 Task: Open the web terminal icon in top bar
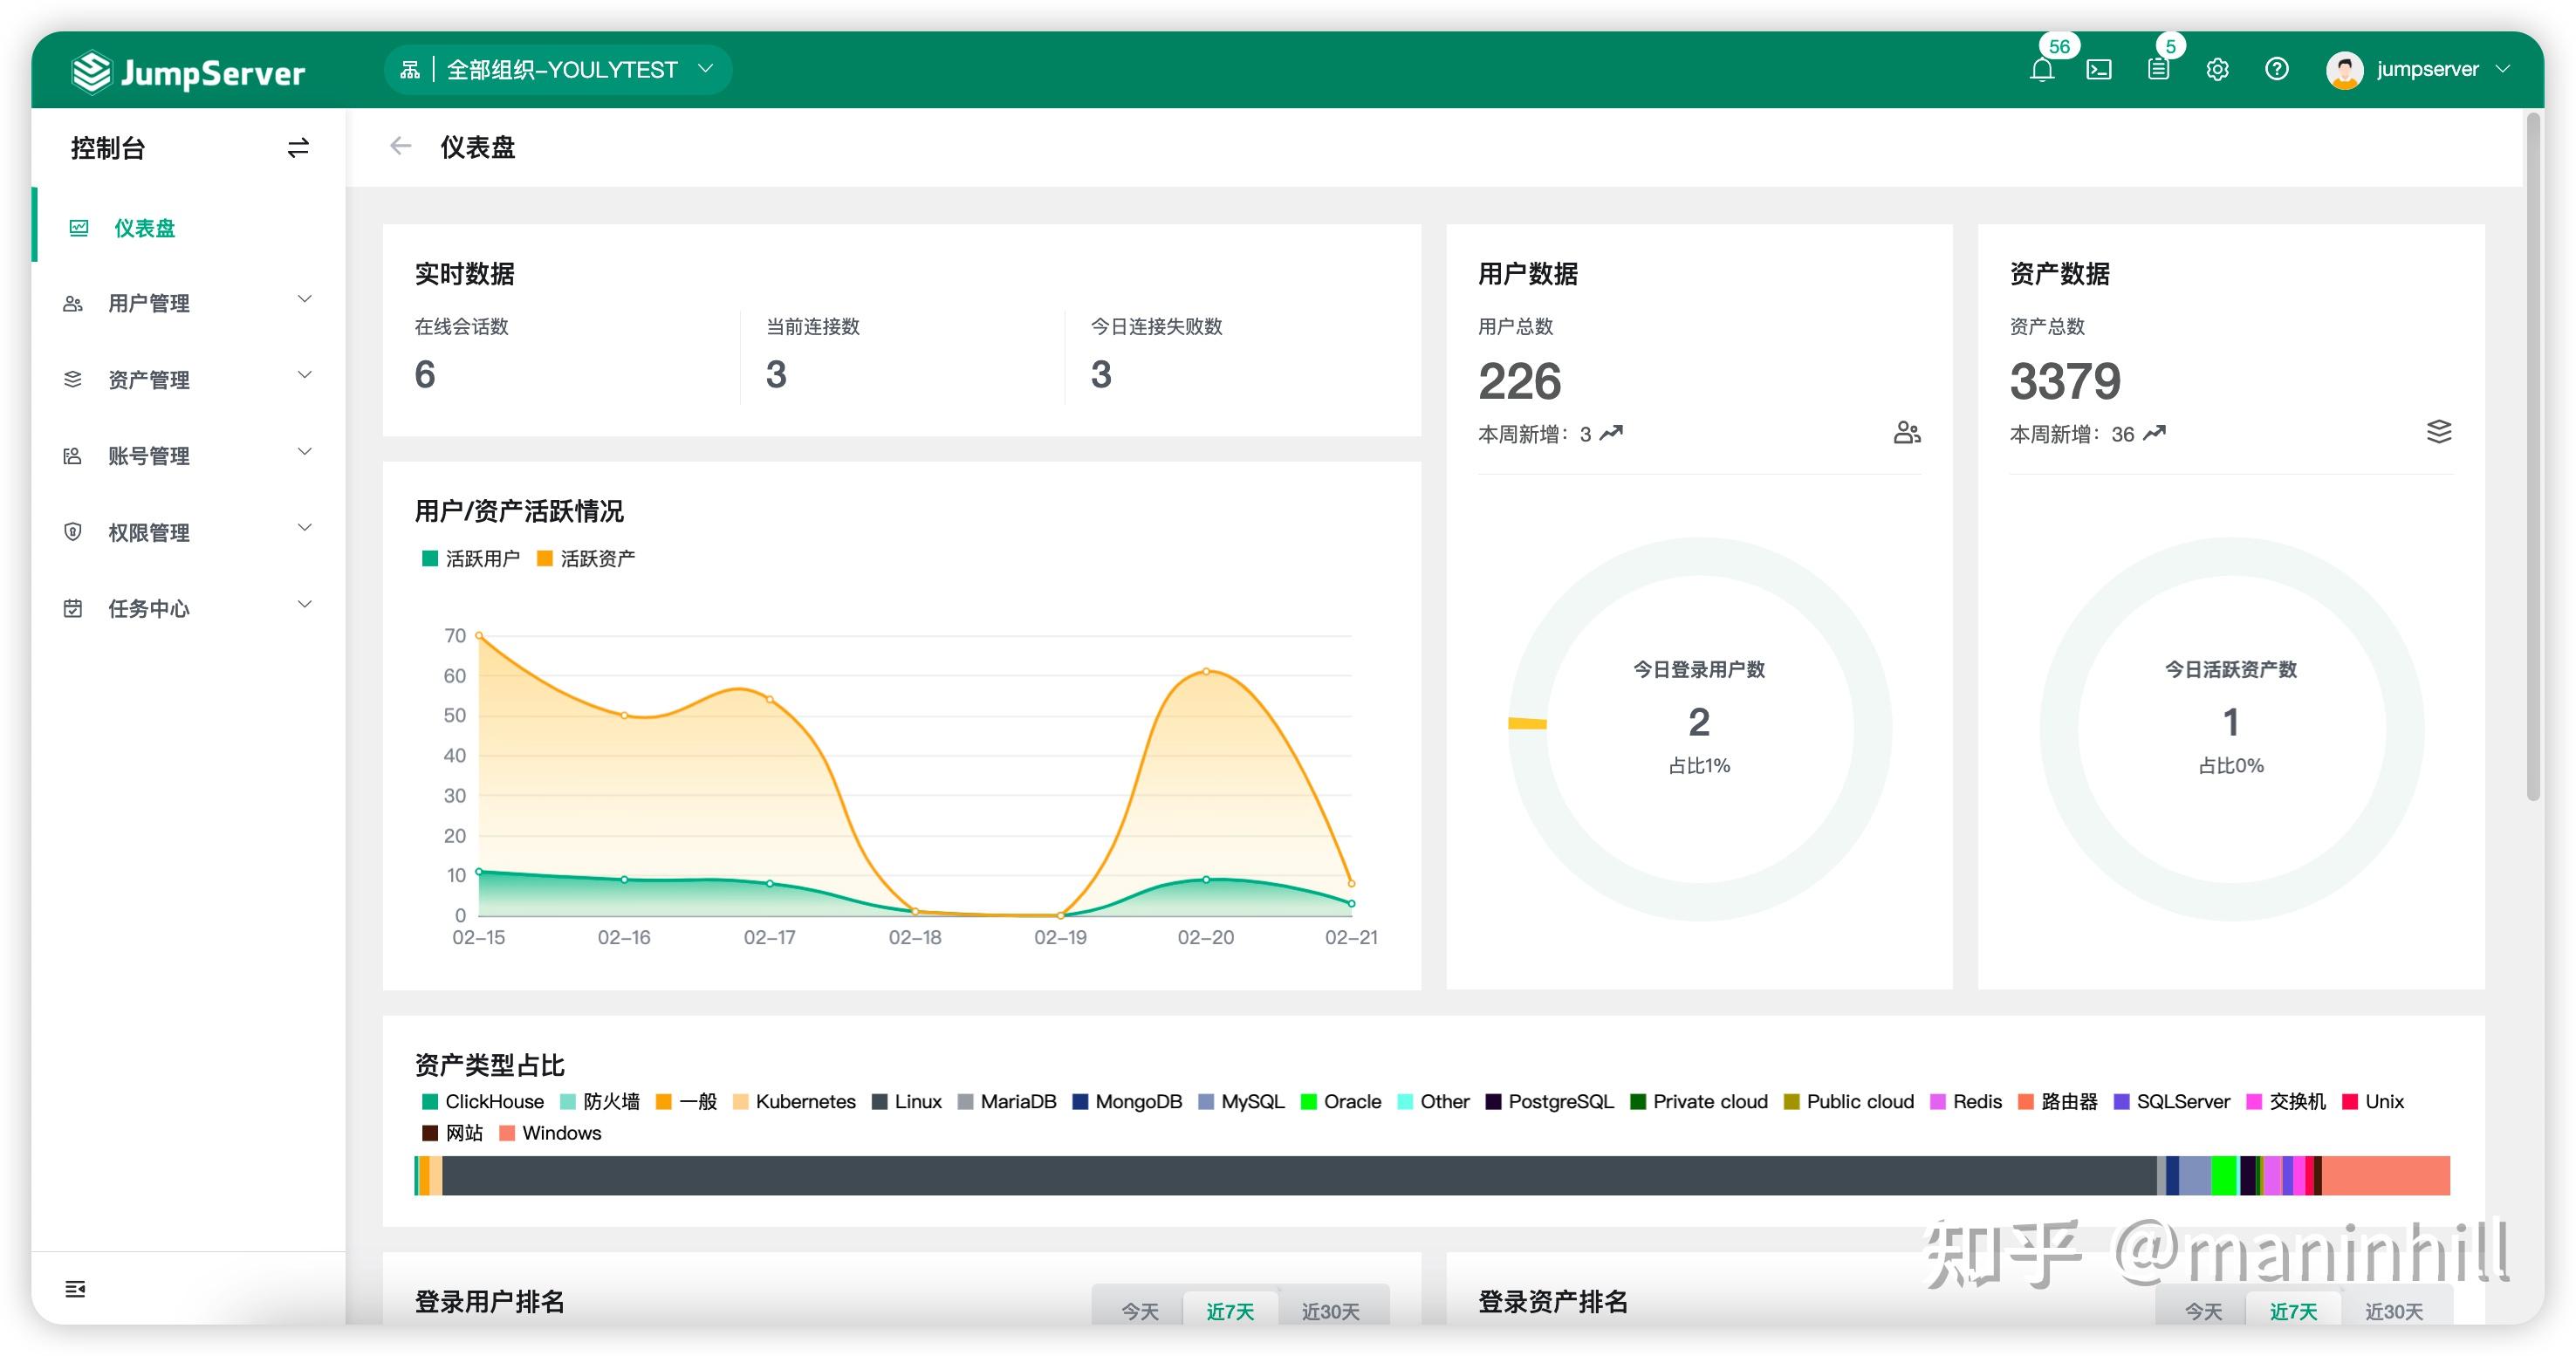(2100, 69)
